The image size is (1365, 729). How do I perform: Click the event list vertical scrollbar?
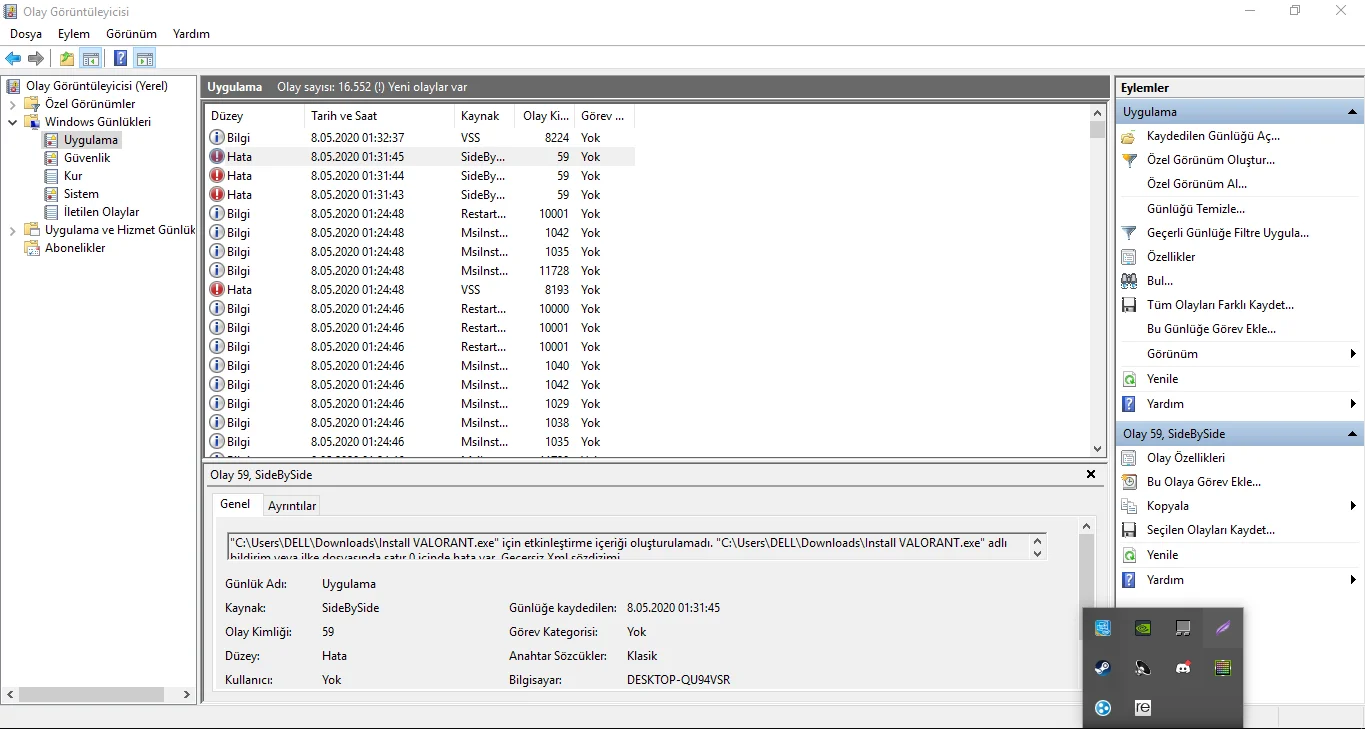pyautogui.click(x=1097, y=280)
